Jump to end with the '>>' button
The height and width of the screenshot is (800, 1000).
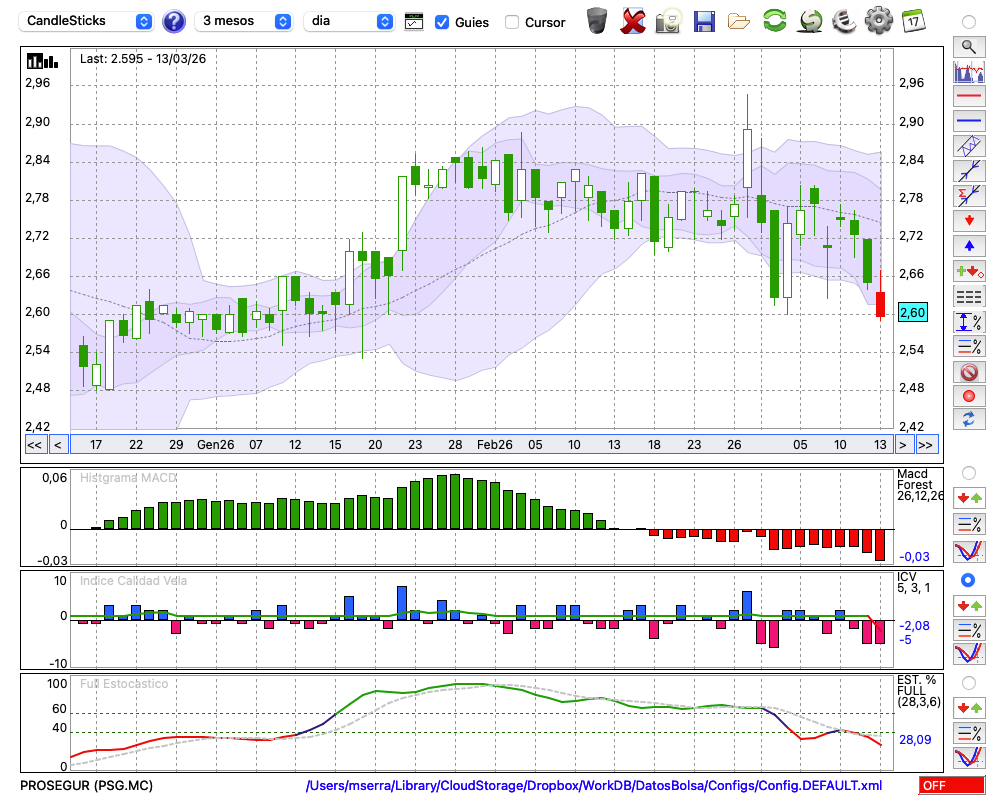point(926,445)
